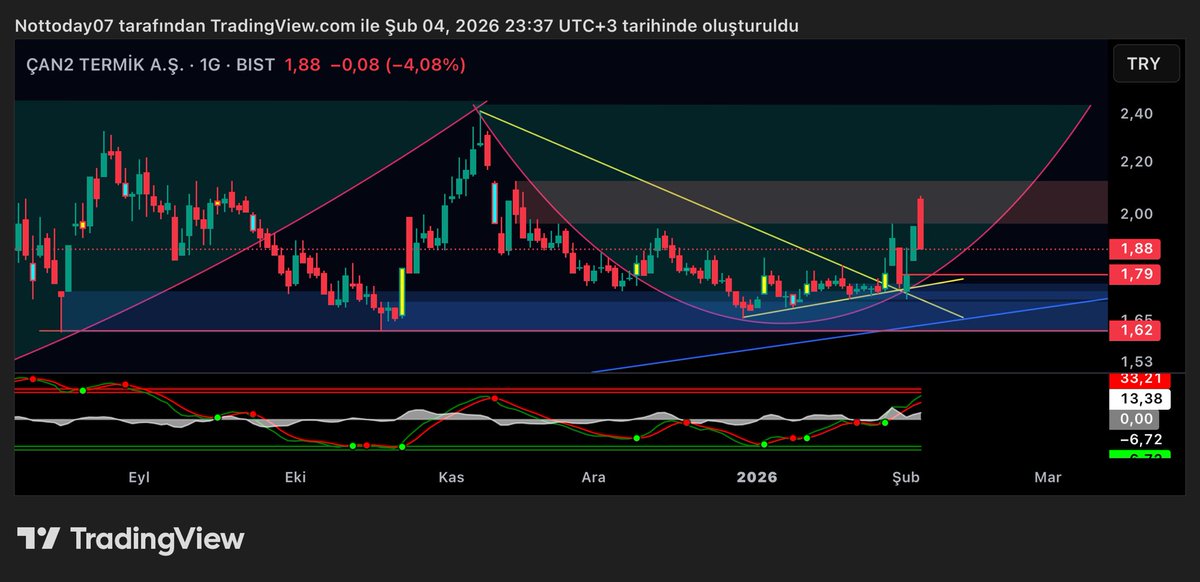Click the Kas month on time axis
The image size is (1200, 582).
coord(451,478)
